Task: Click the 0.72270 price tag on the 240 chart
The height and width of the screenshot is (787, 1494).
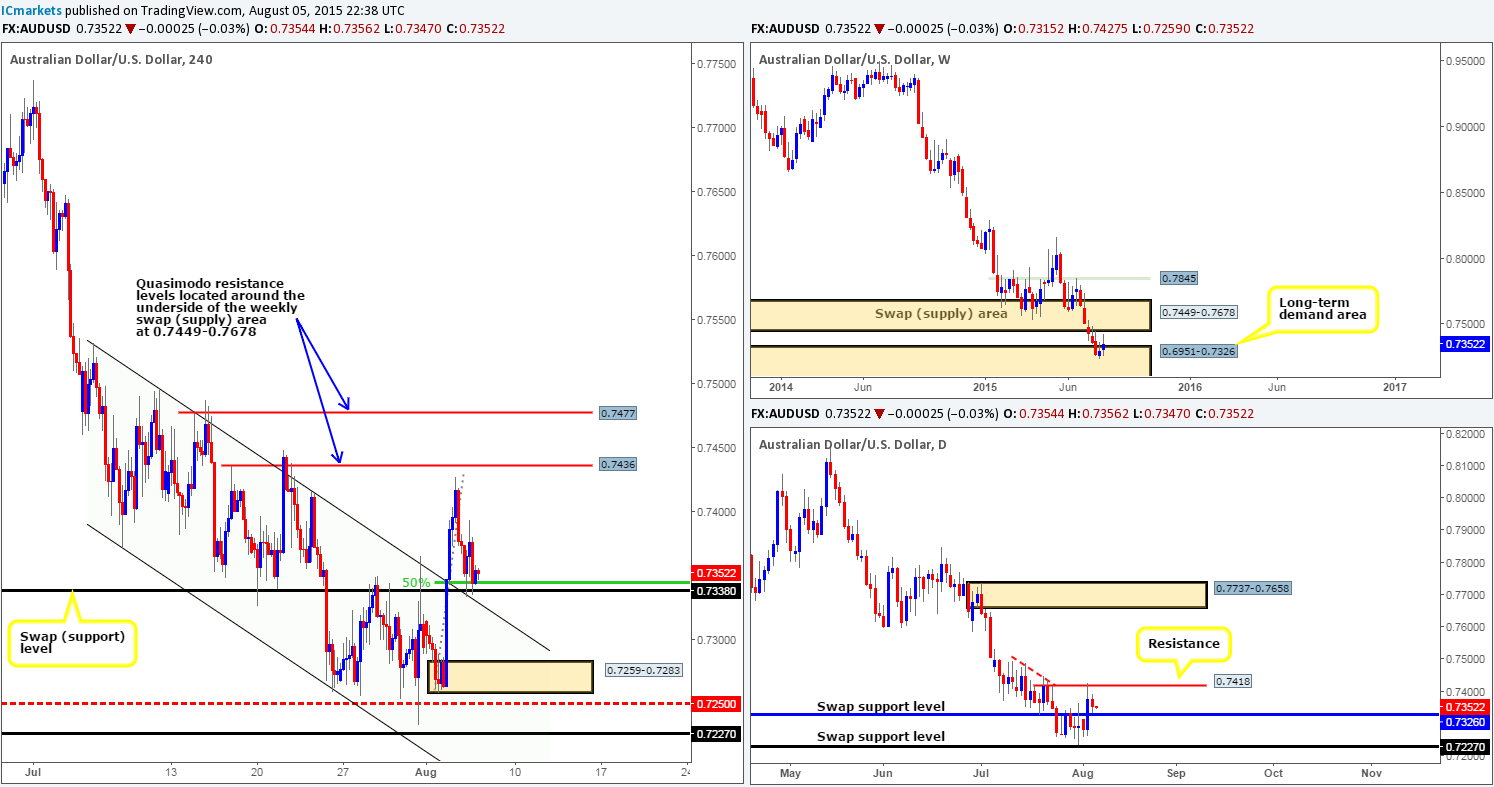Action: [716, 733]
